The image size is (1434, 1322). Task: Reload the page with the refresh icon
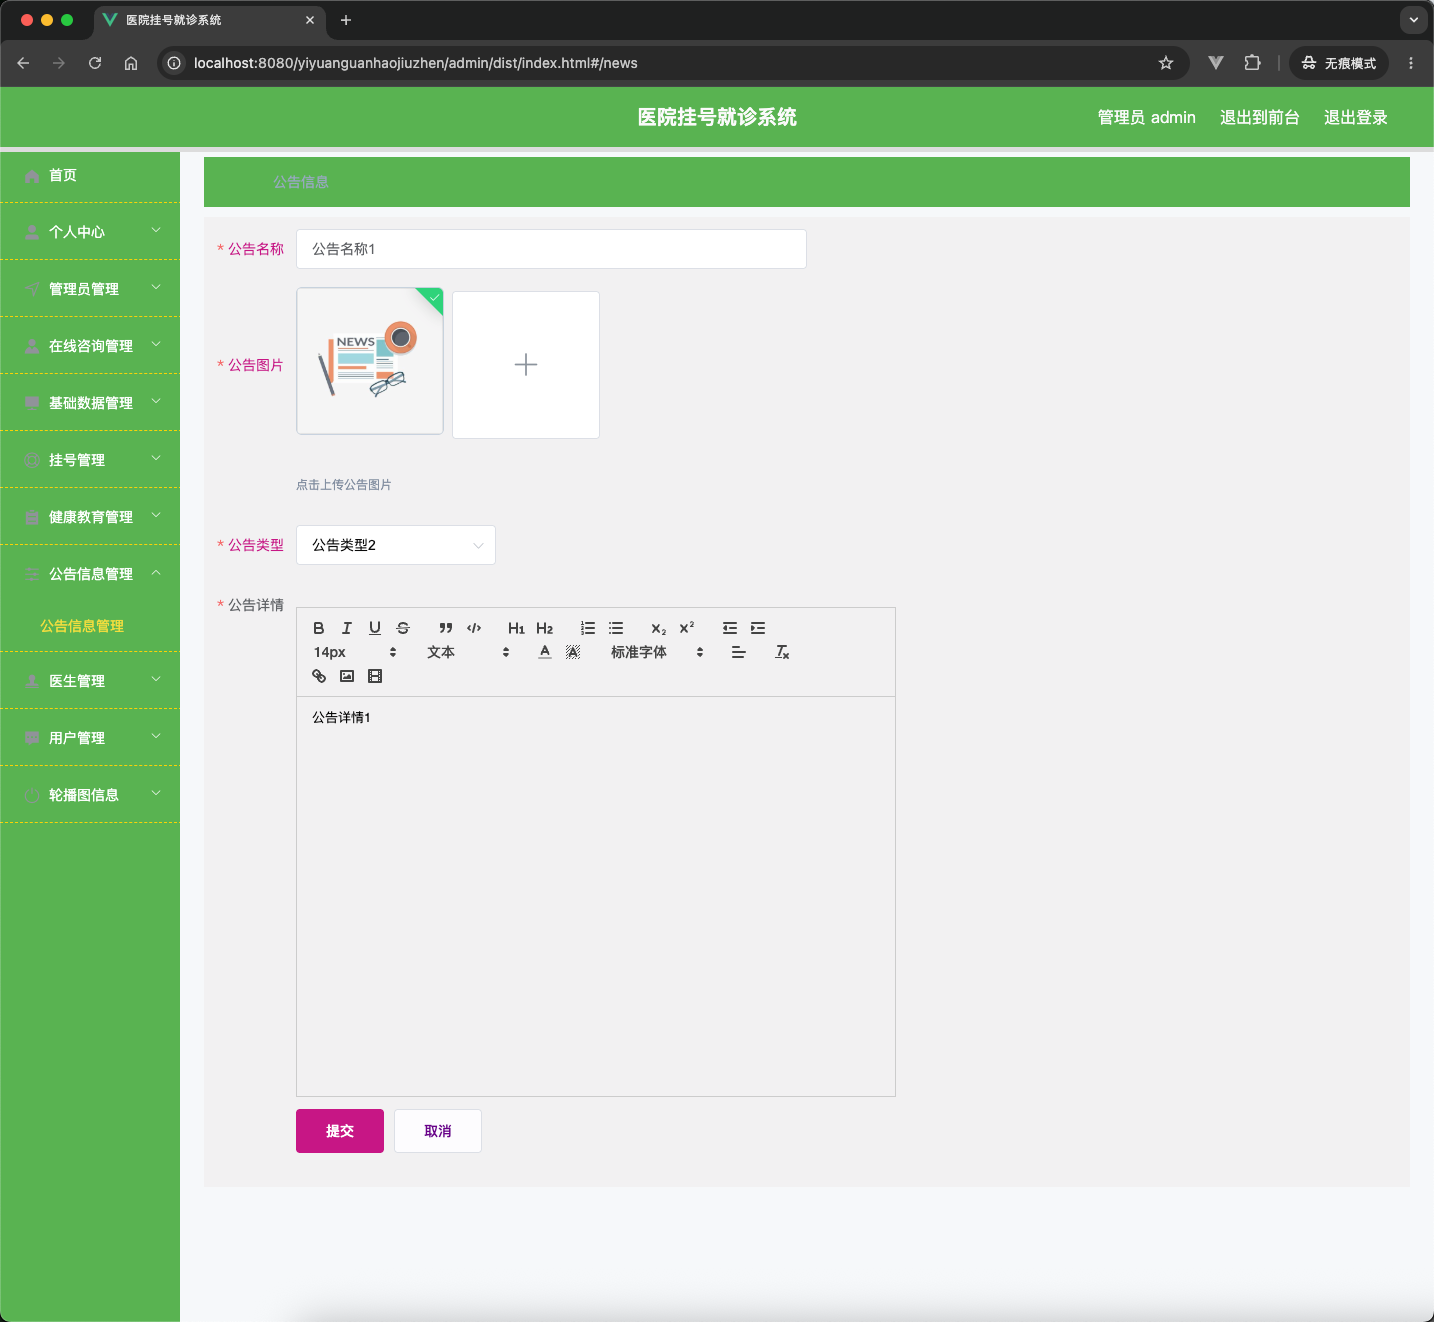[x=95, y=63]
